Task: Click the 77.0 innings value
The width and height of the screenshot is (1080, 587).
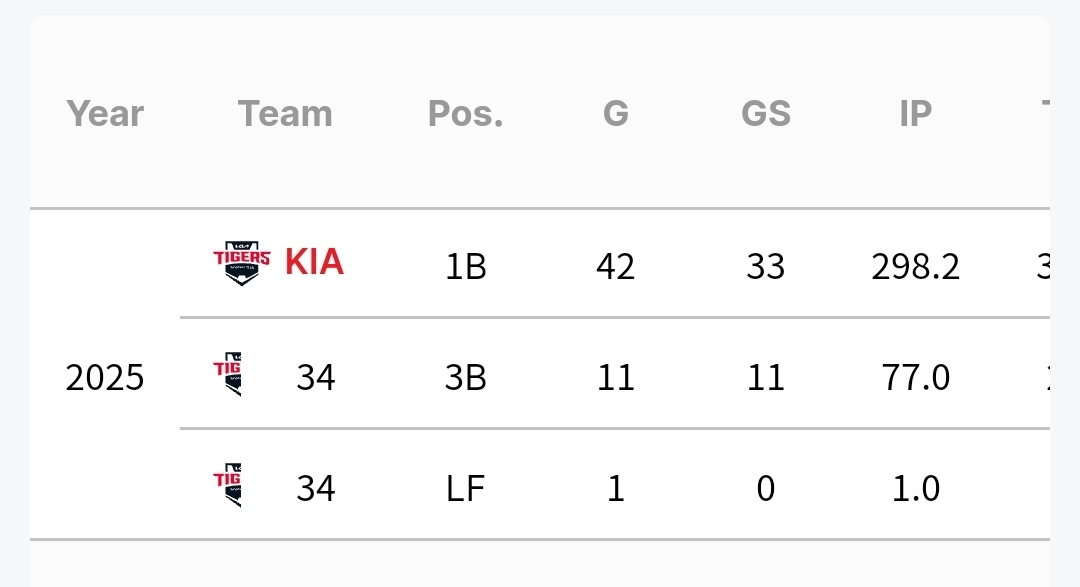Action: pos(916,378)
